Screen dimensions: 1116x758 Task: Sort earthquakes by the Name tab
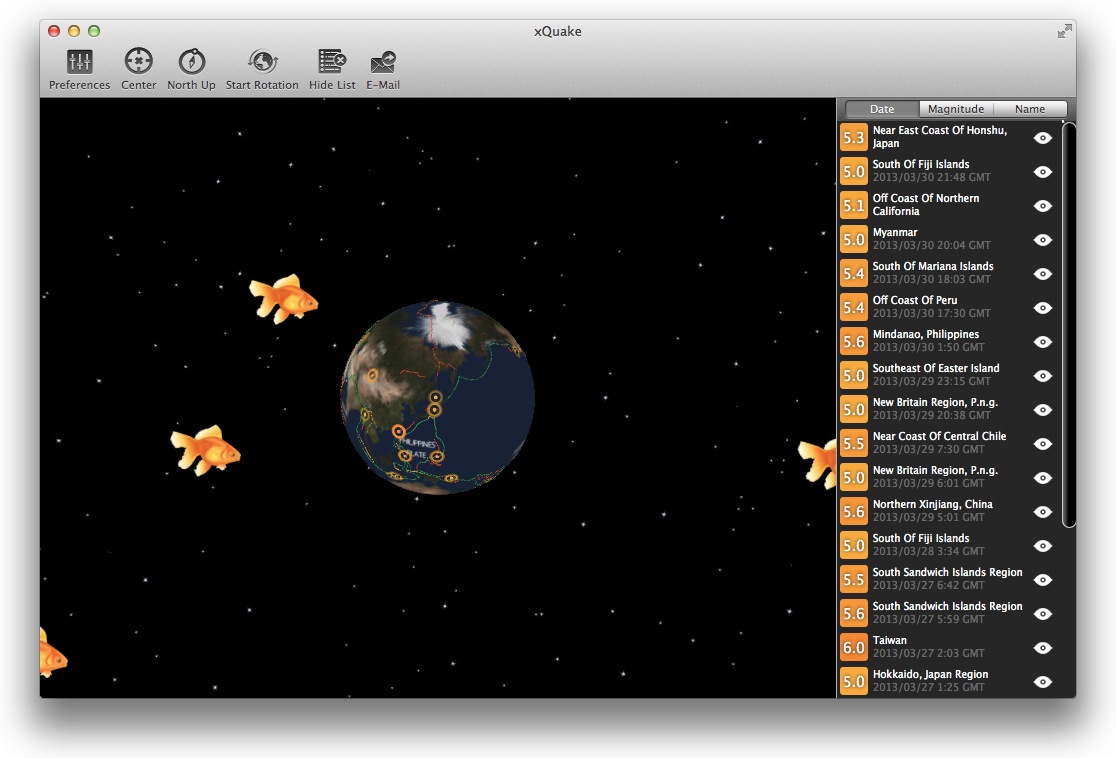pos(1030,109)
